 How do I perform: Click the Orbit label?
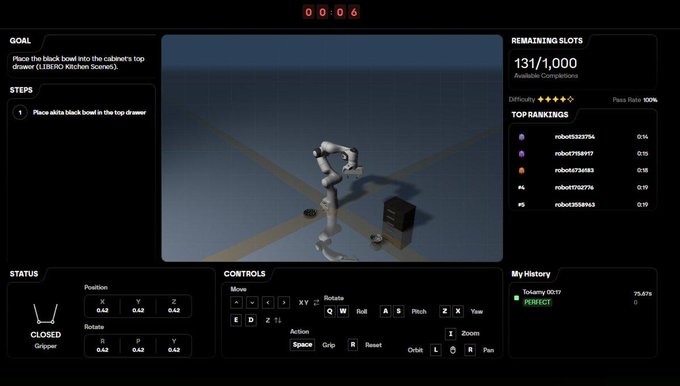coord(415,350)
